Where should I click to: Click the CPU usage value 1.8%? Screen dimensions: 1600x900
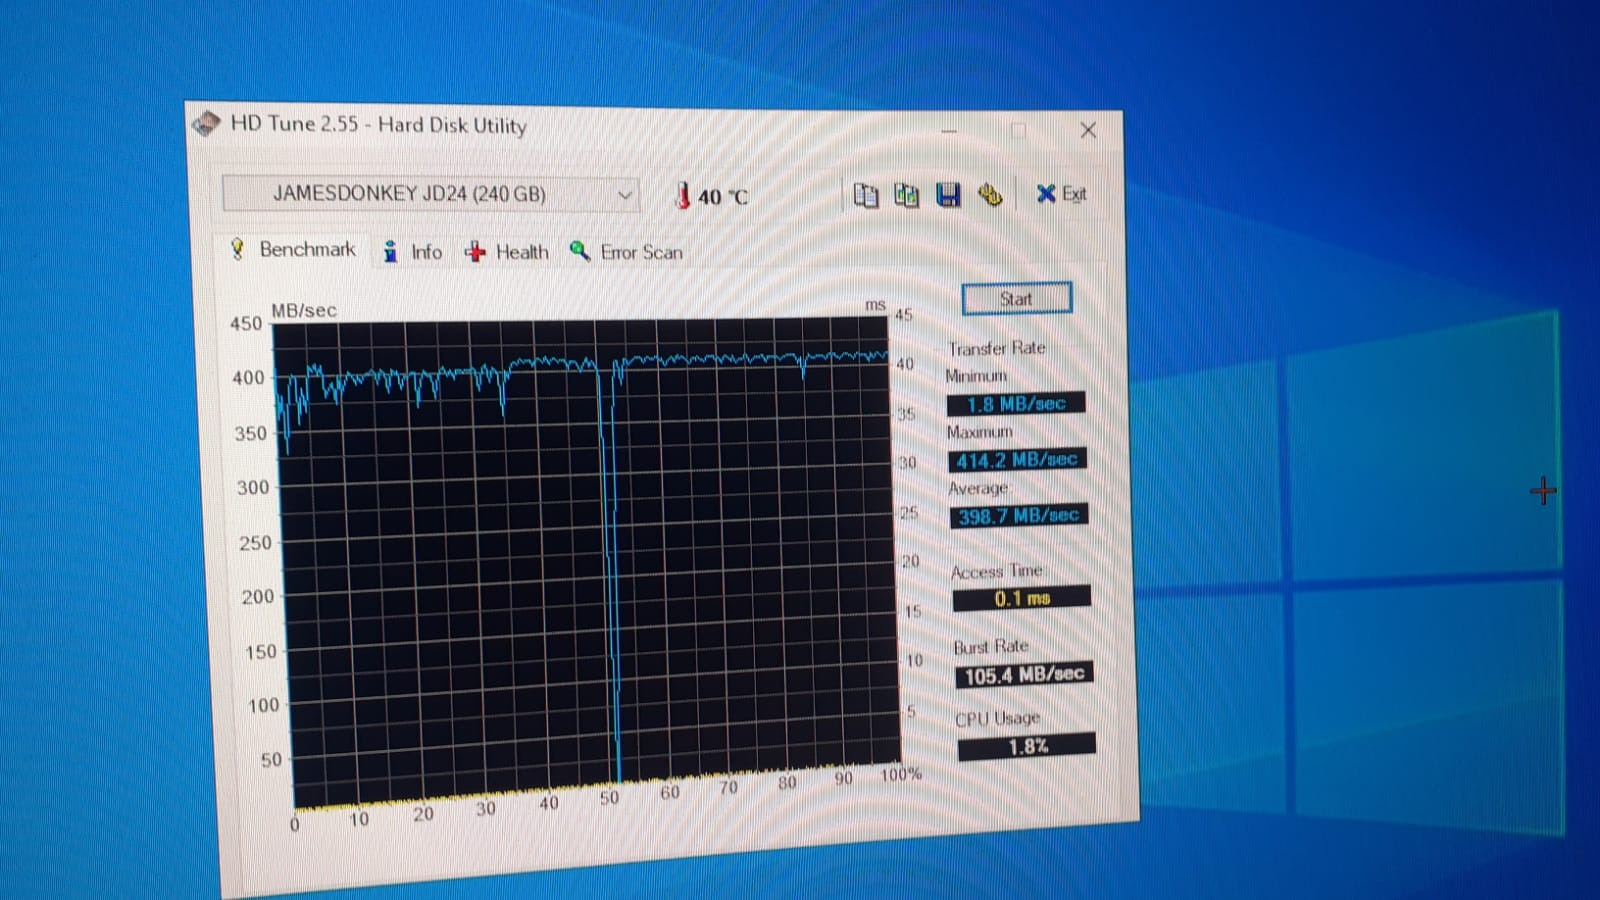pos(1027,746)
